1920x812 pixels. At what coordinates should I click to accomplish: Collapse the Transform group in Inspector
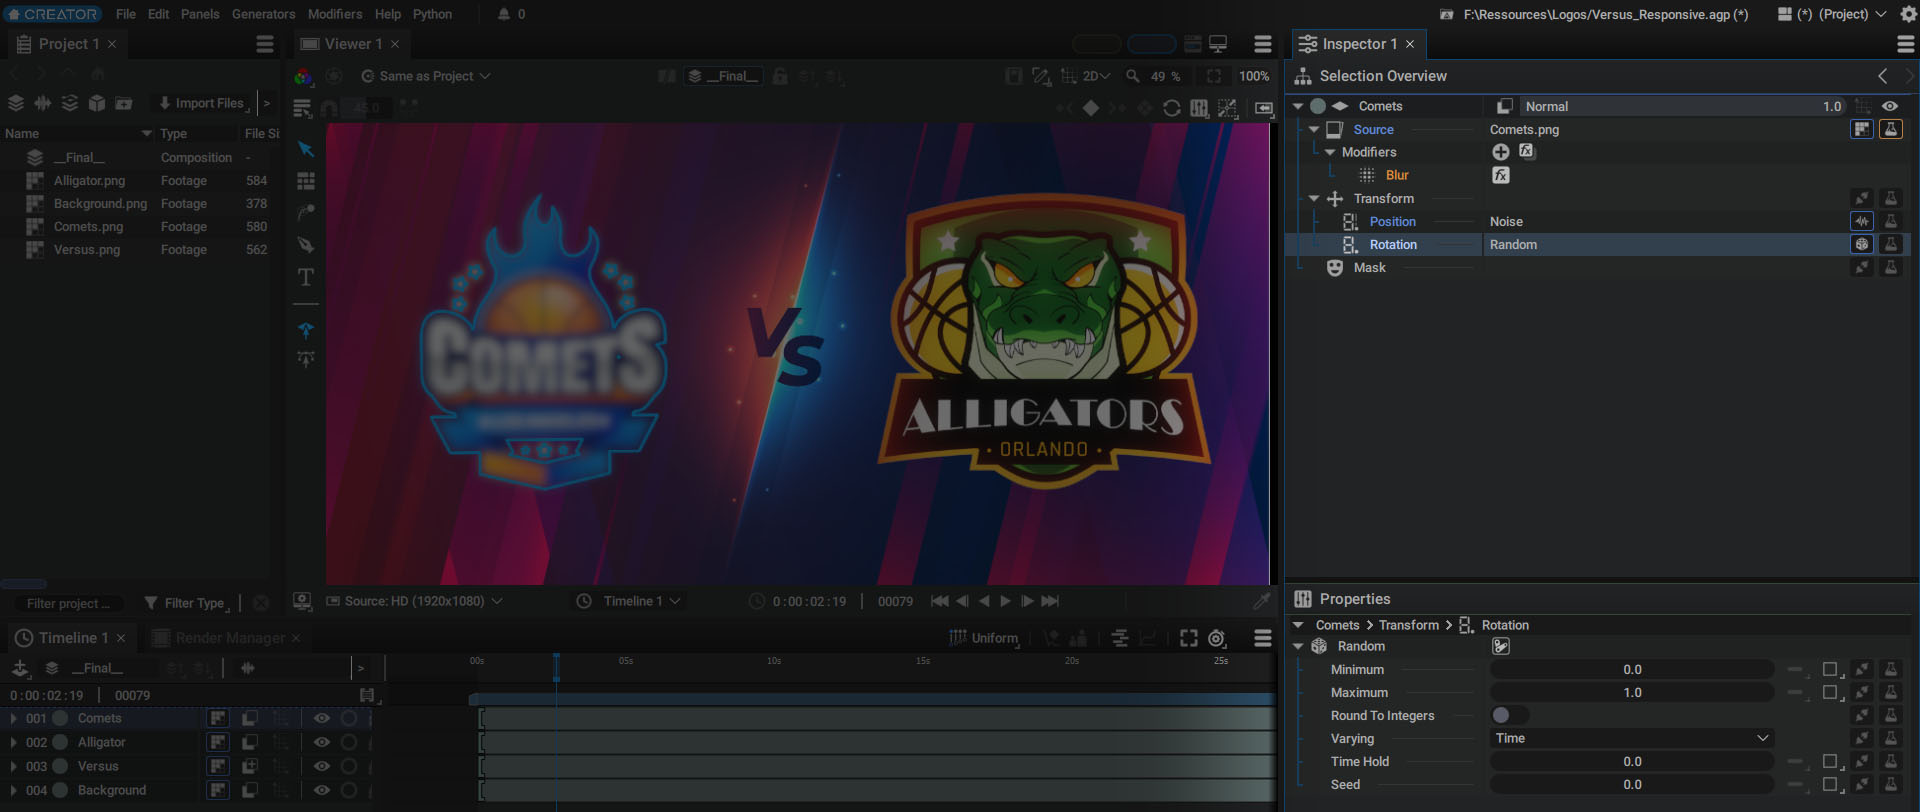(1314, 198)
